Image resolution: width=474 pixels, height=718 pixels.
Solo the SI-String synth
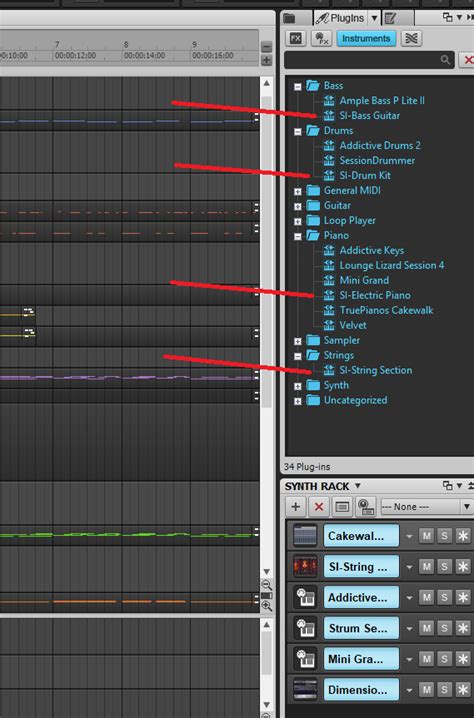(x=444, y=566)
